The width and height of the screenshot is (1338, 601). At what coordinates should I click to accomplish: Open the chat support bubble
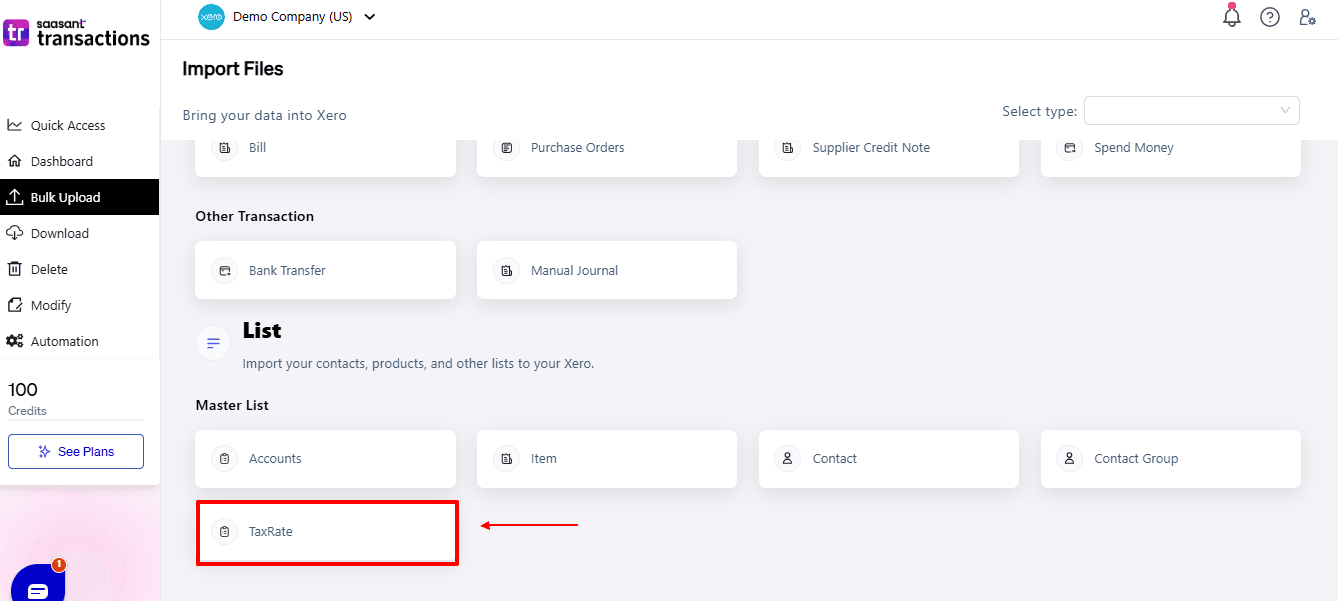point(38,589)
